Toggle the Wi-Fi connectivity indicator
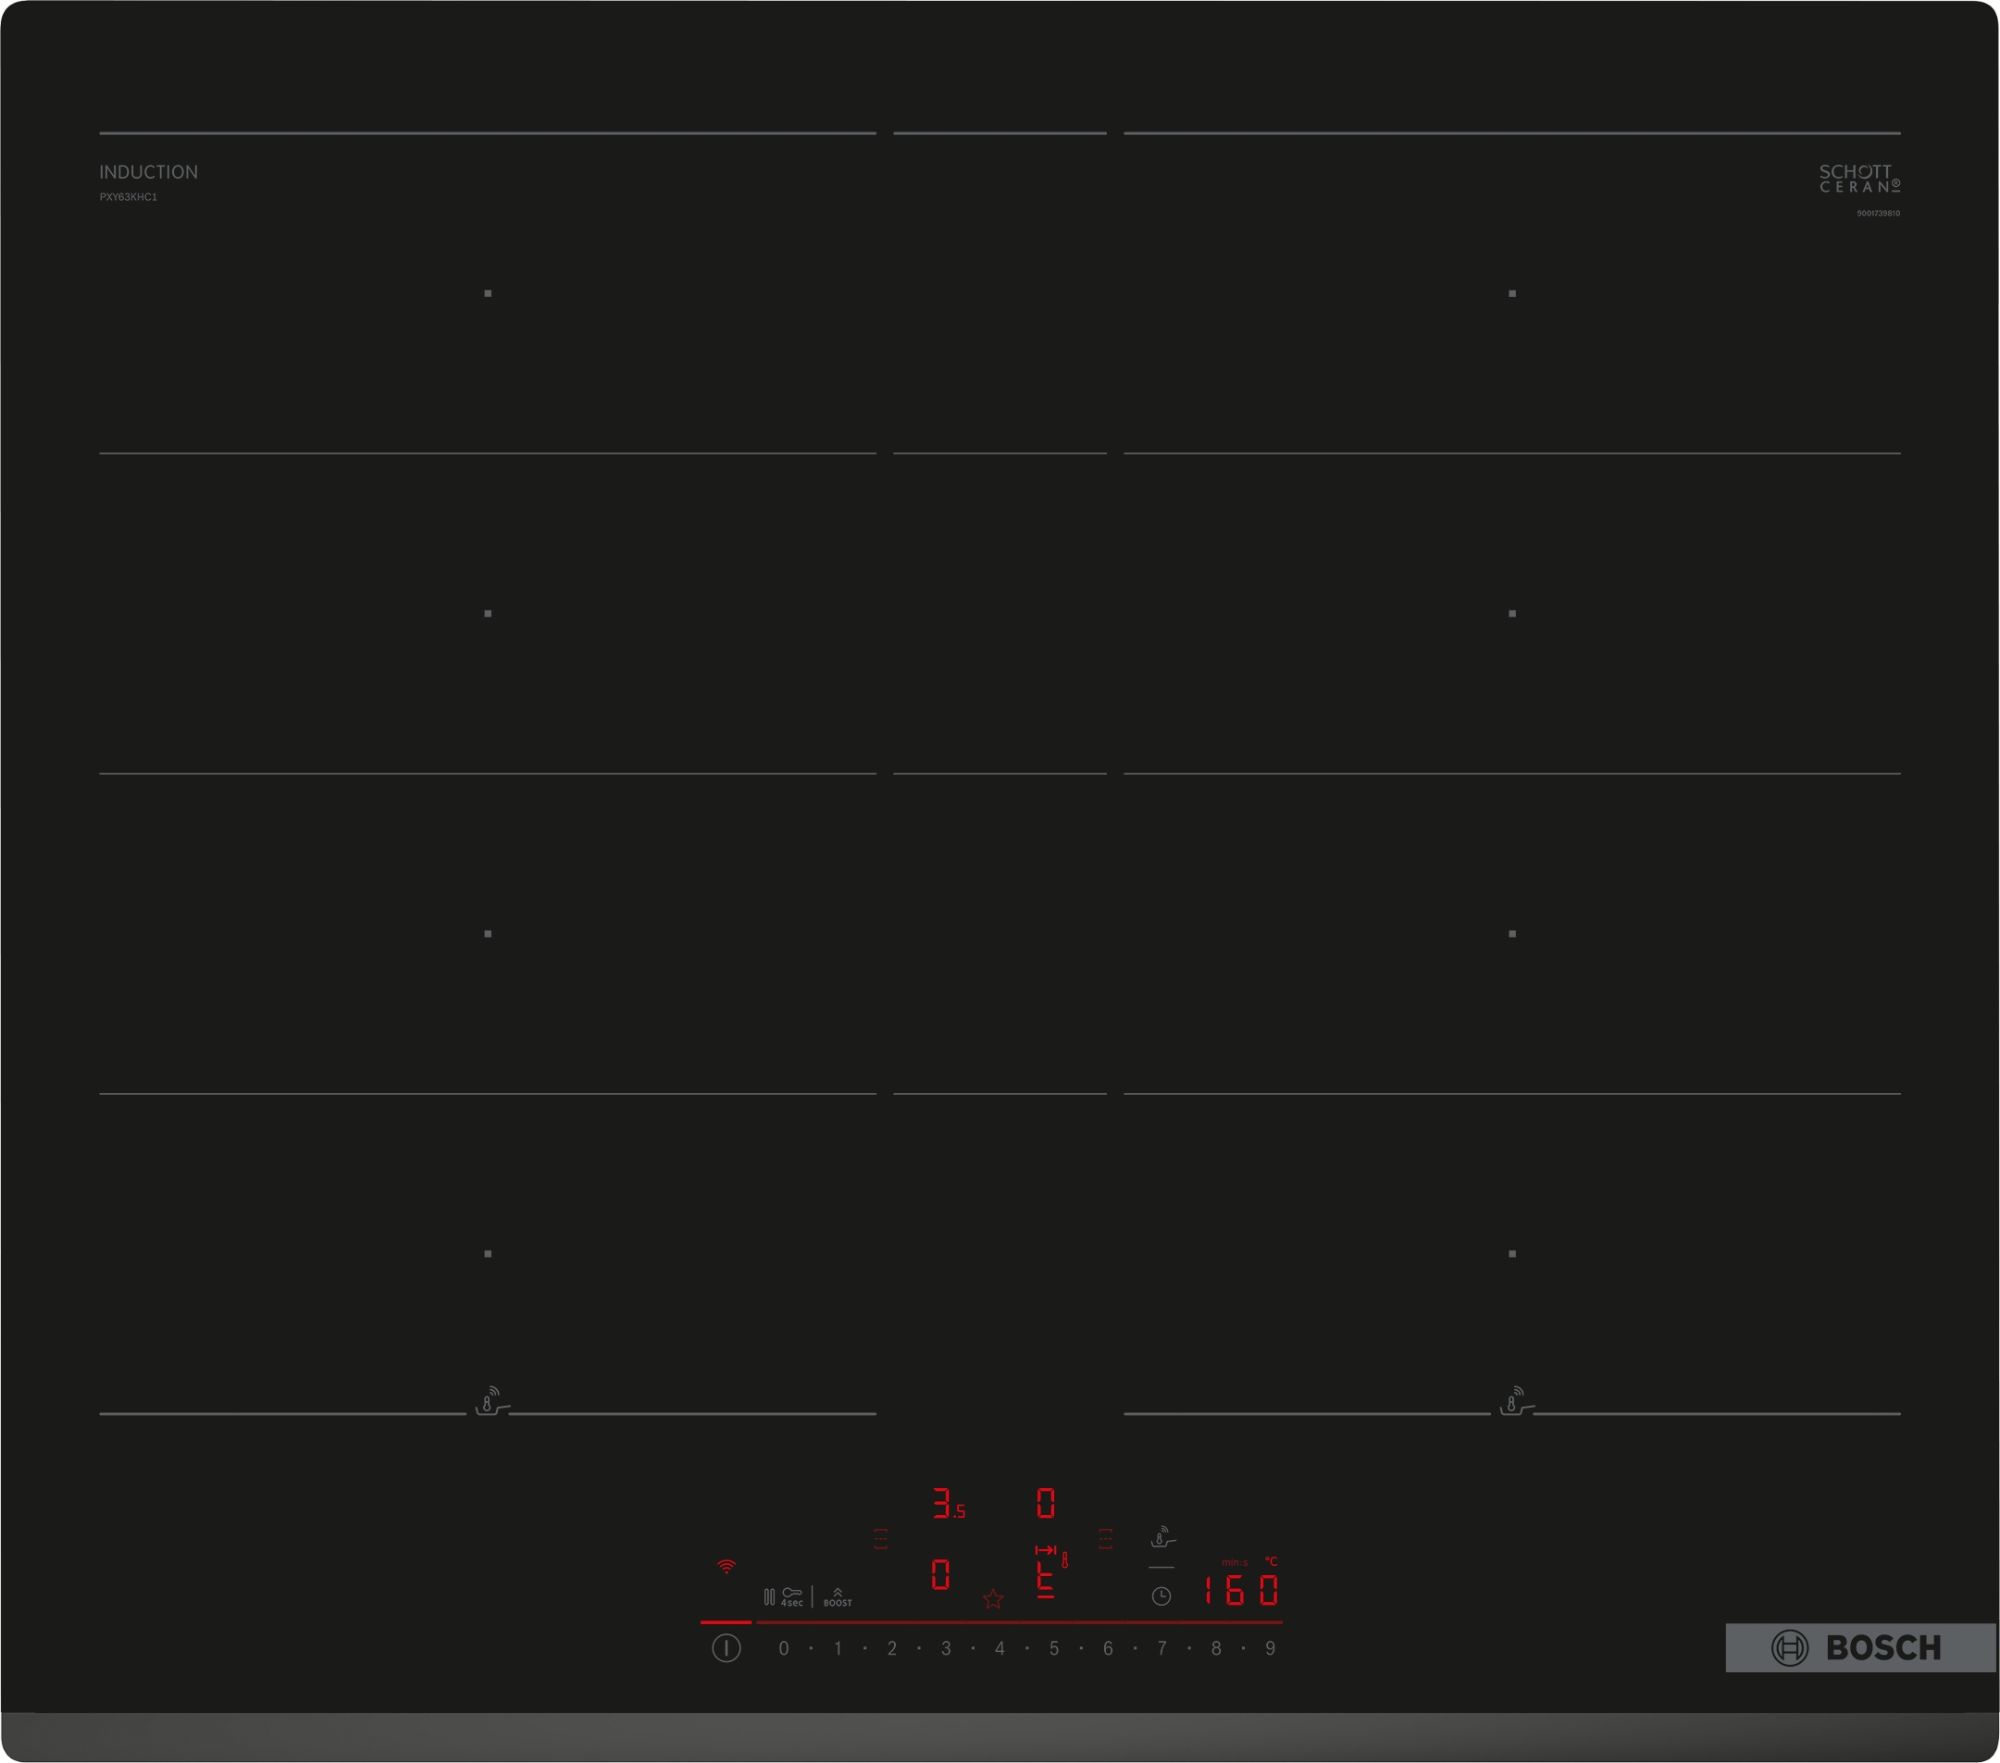 coord(726,1566)
